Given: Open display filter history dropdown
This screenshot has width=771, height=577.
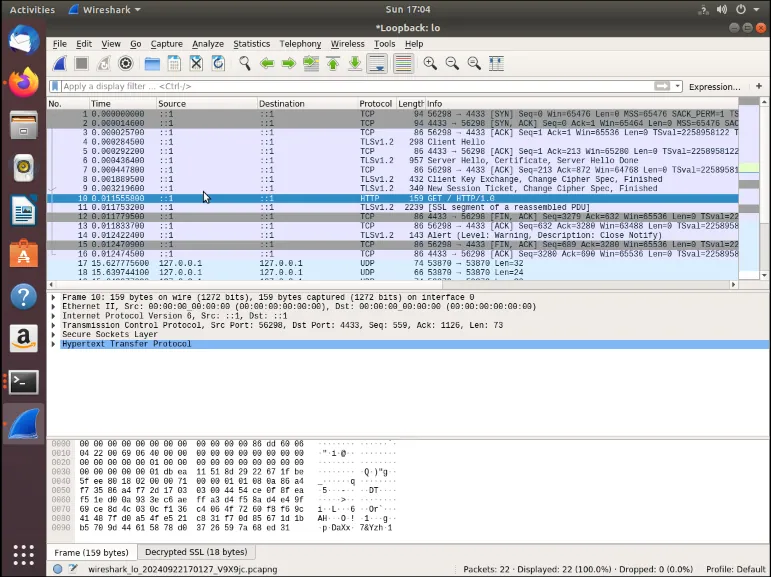Looking at the screenshot, I should pyautogui.click(x=678, y=86).
